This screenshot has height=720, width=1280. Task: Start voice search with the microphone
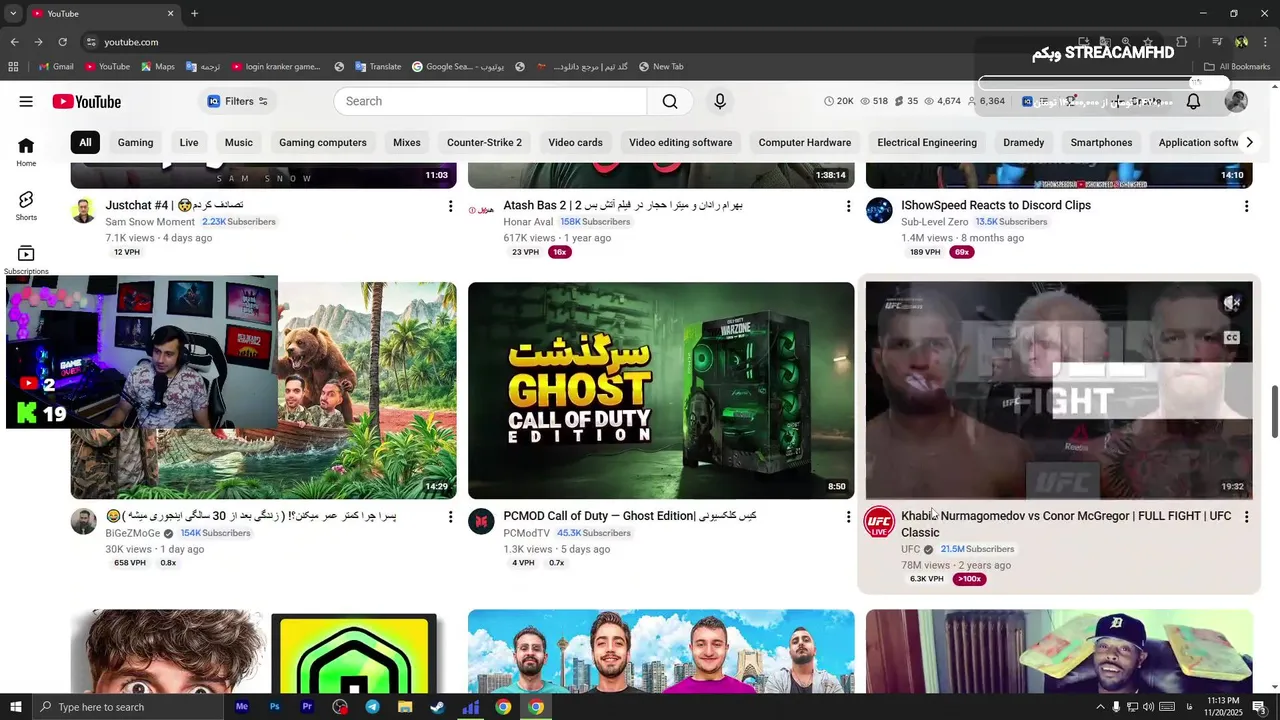point(719,101)
